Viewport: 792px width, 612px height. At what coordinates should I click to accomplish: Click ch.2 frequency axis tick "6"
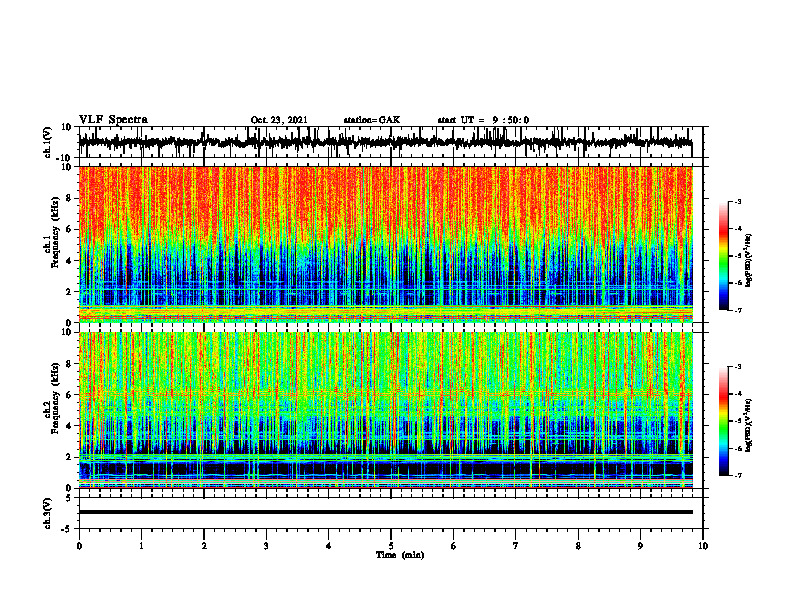point(69,395)
